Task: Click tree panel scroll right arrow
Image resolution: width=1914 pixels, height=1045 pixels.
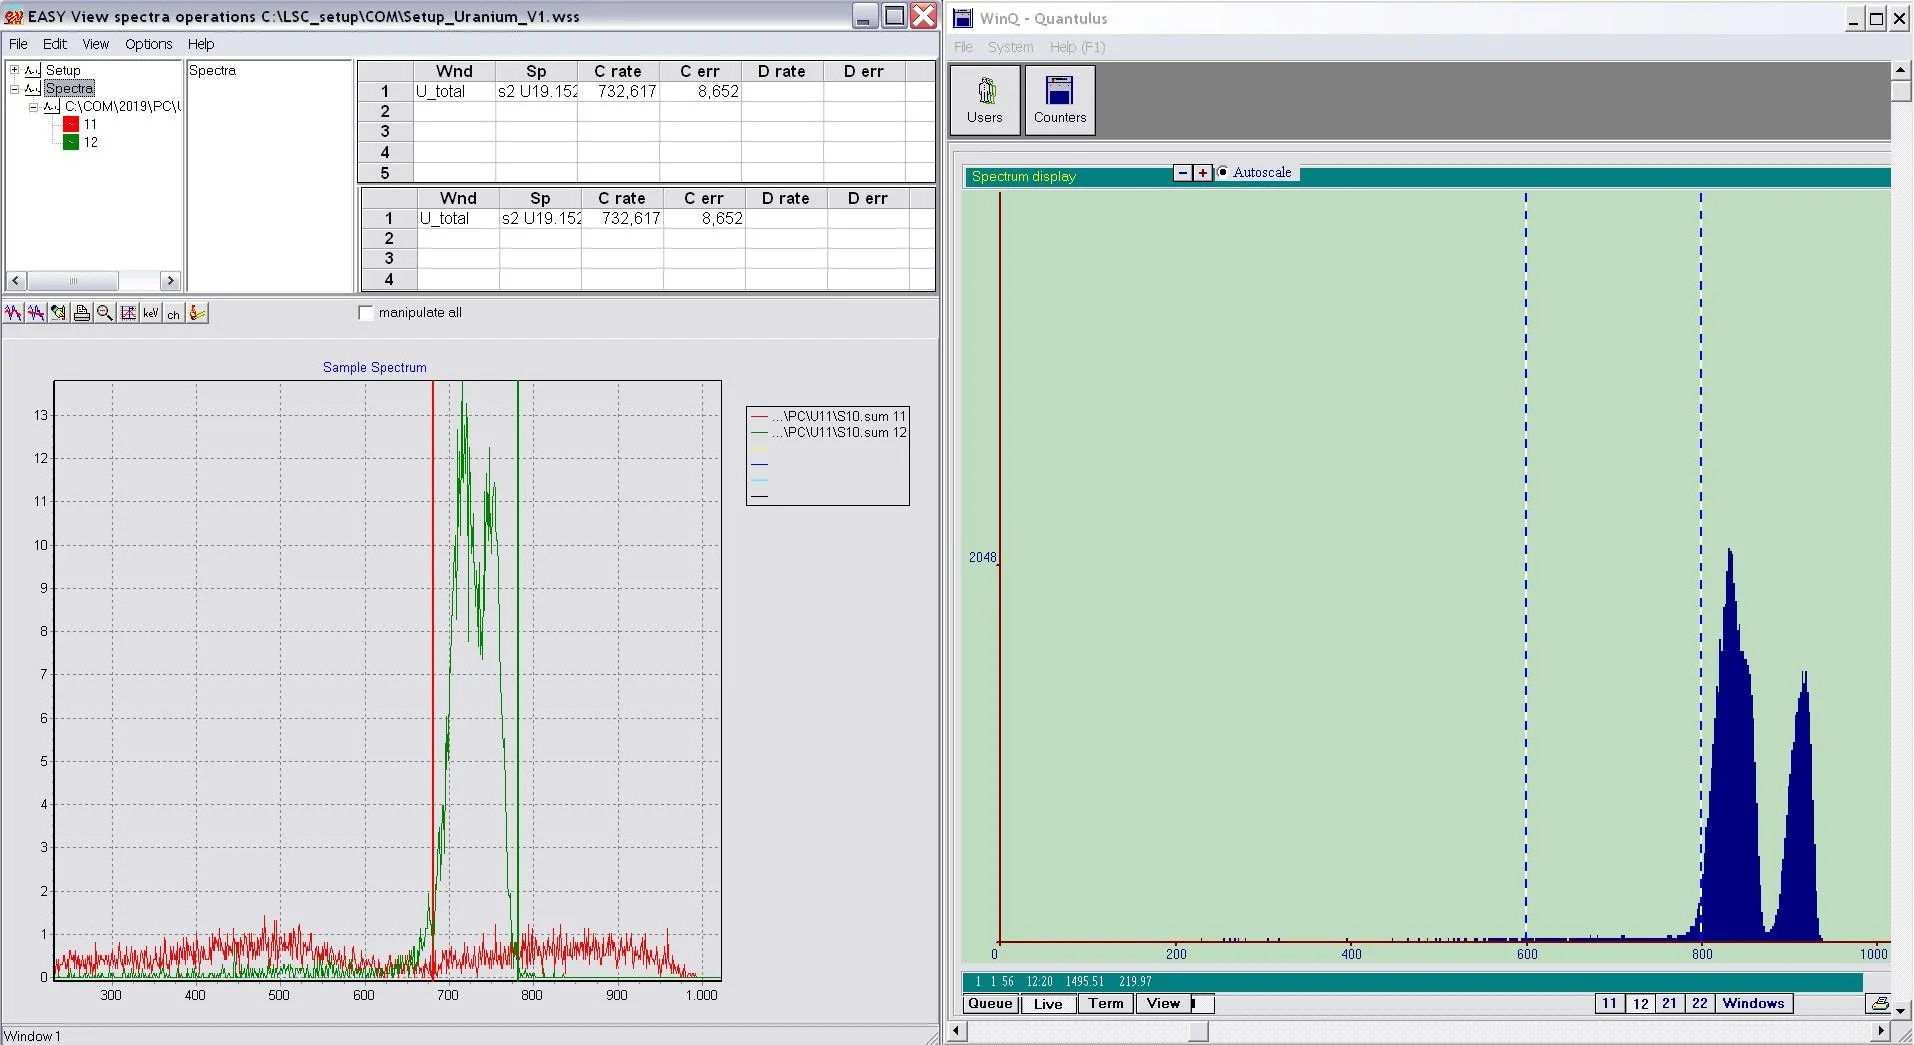Action: (x=170, y=281)
